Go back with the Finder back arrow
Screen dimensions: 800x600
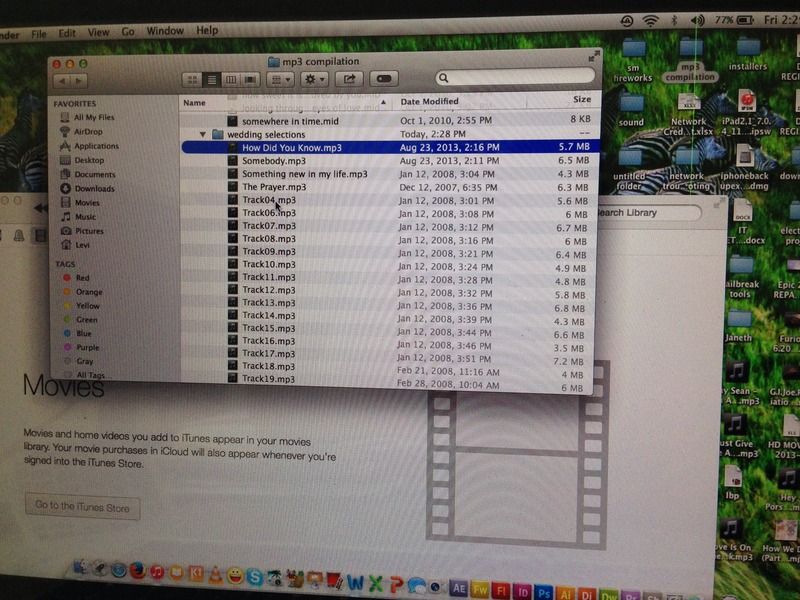pyautogui.click(x=62, y=79)
